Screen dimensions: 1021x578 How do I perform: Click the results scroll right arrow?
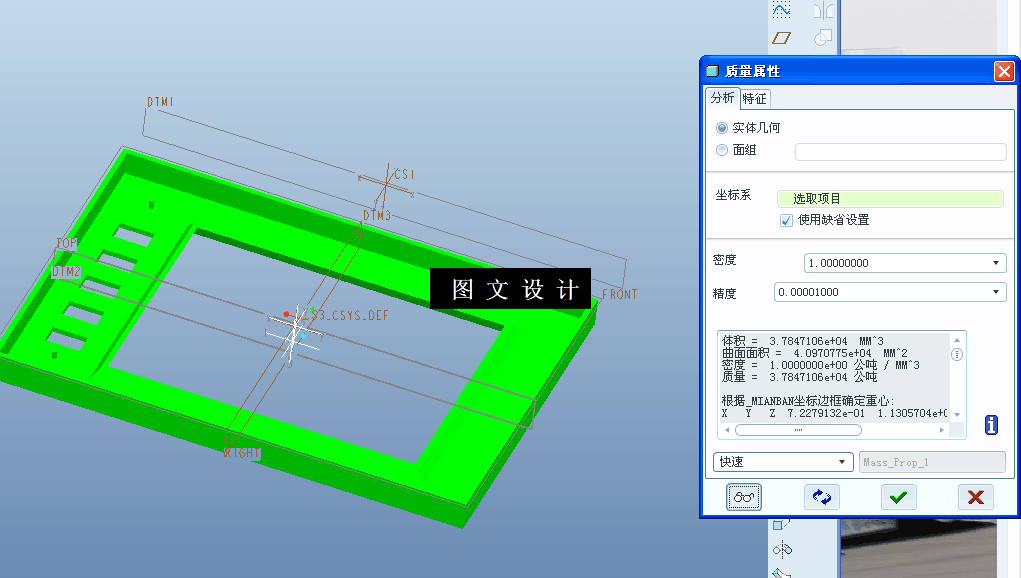point(942,430)
